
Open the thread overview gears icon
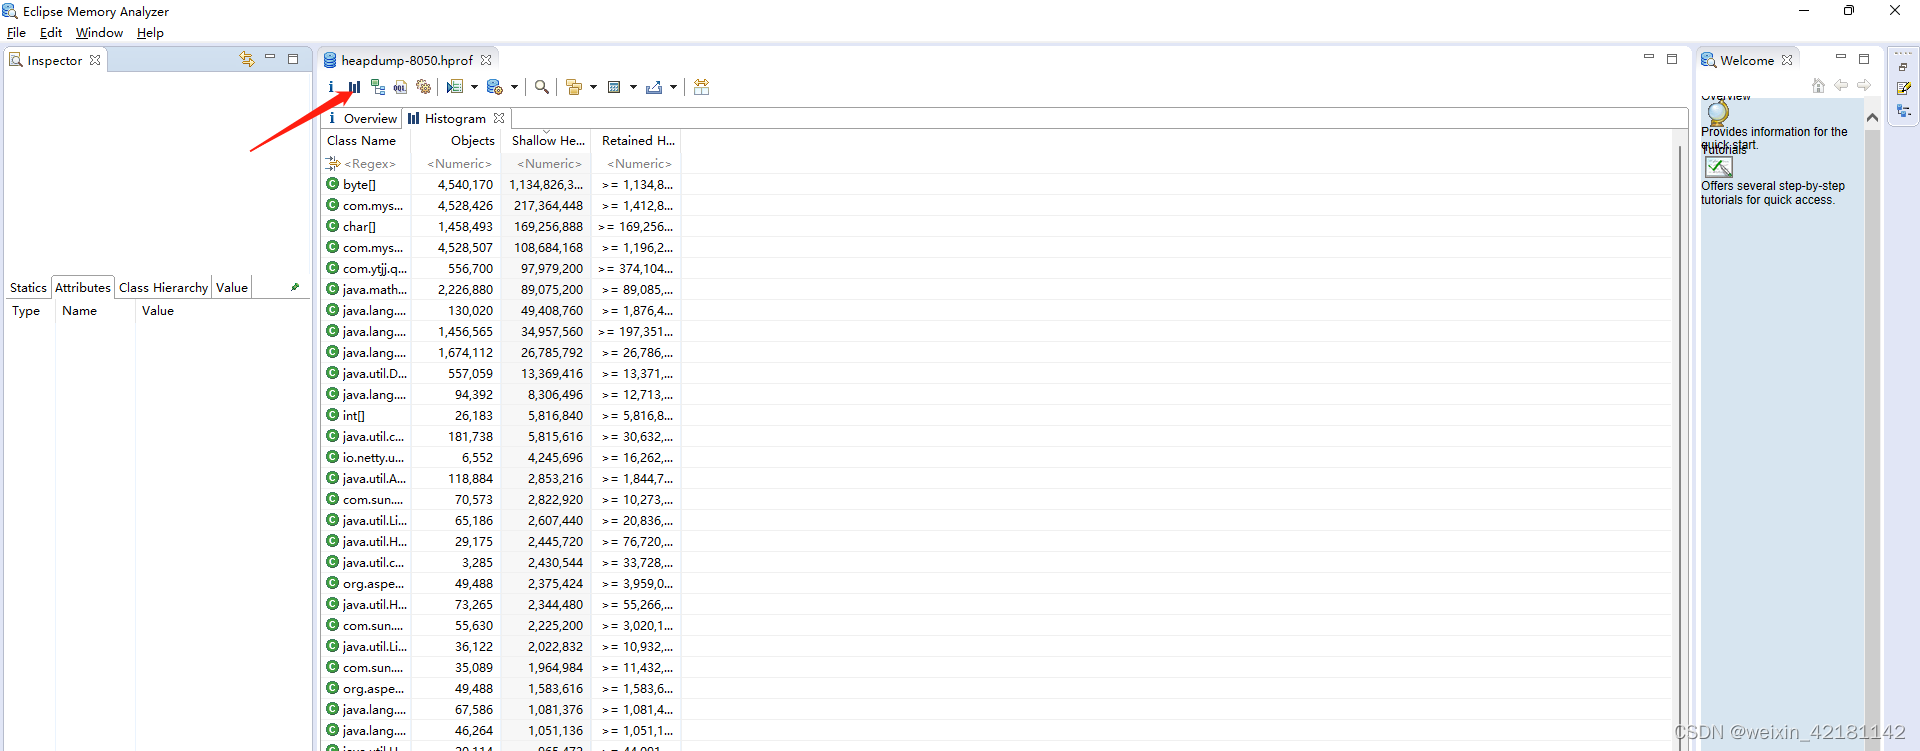click(424, 87)
